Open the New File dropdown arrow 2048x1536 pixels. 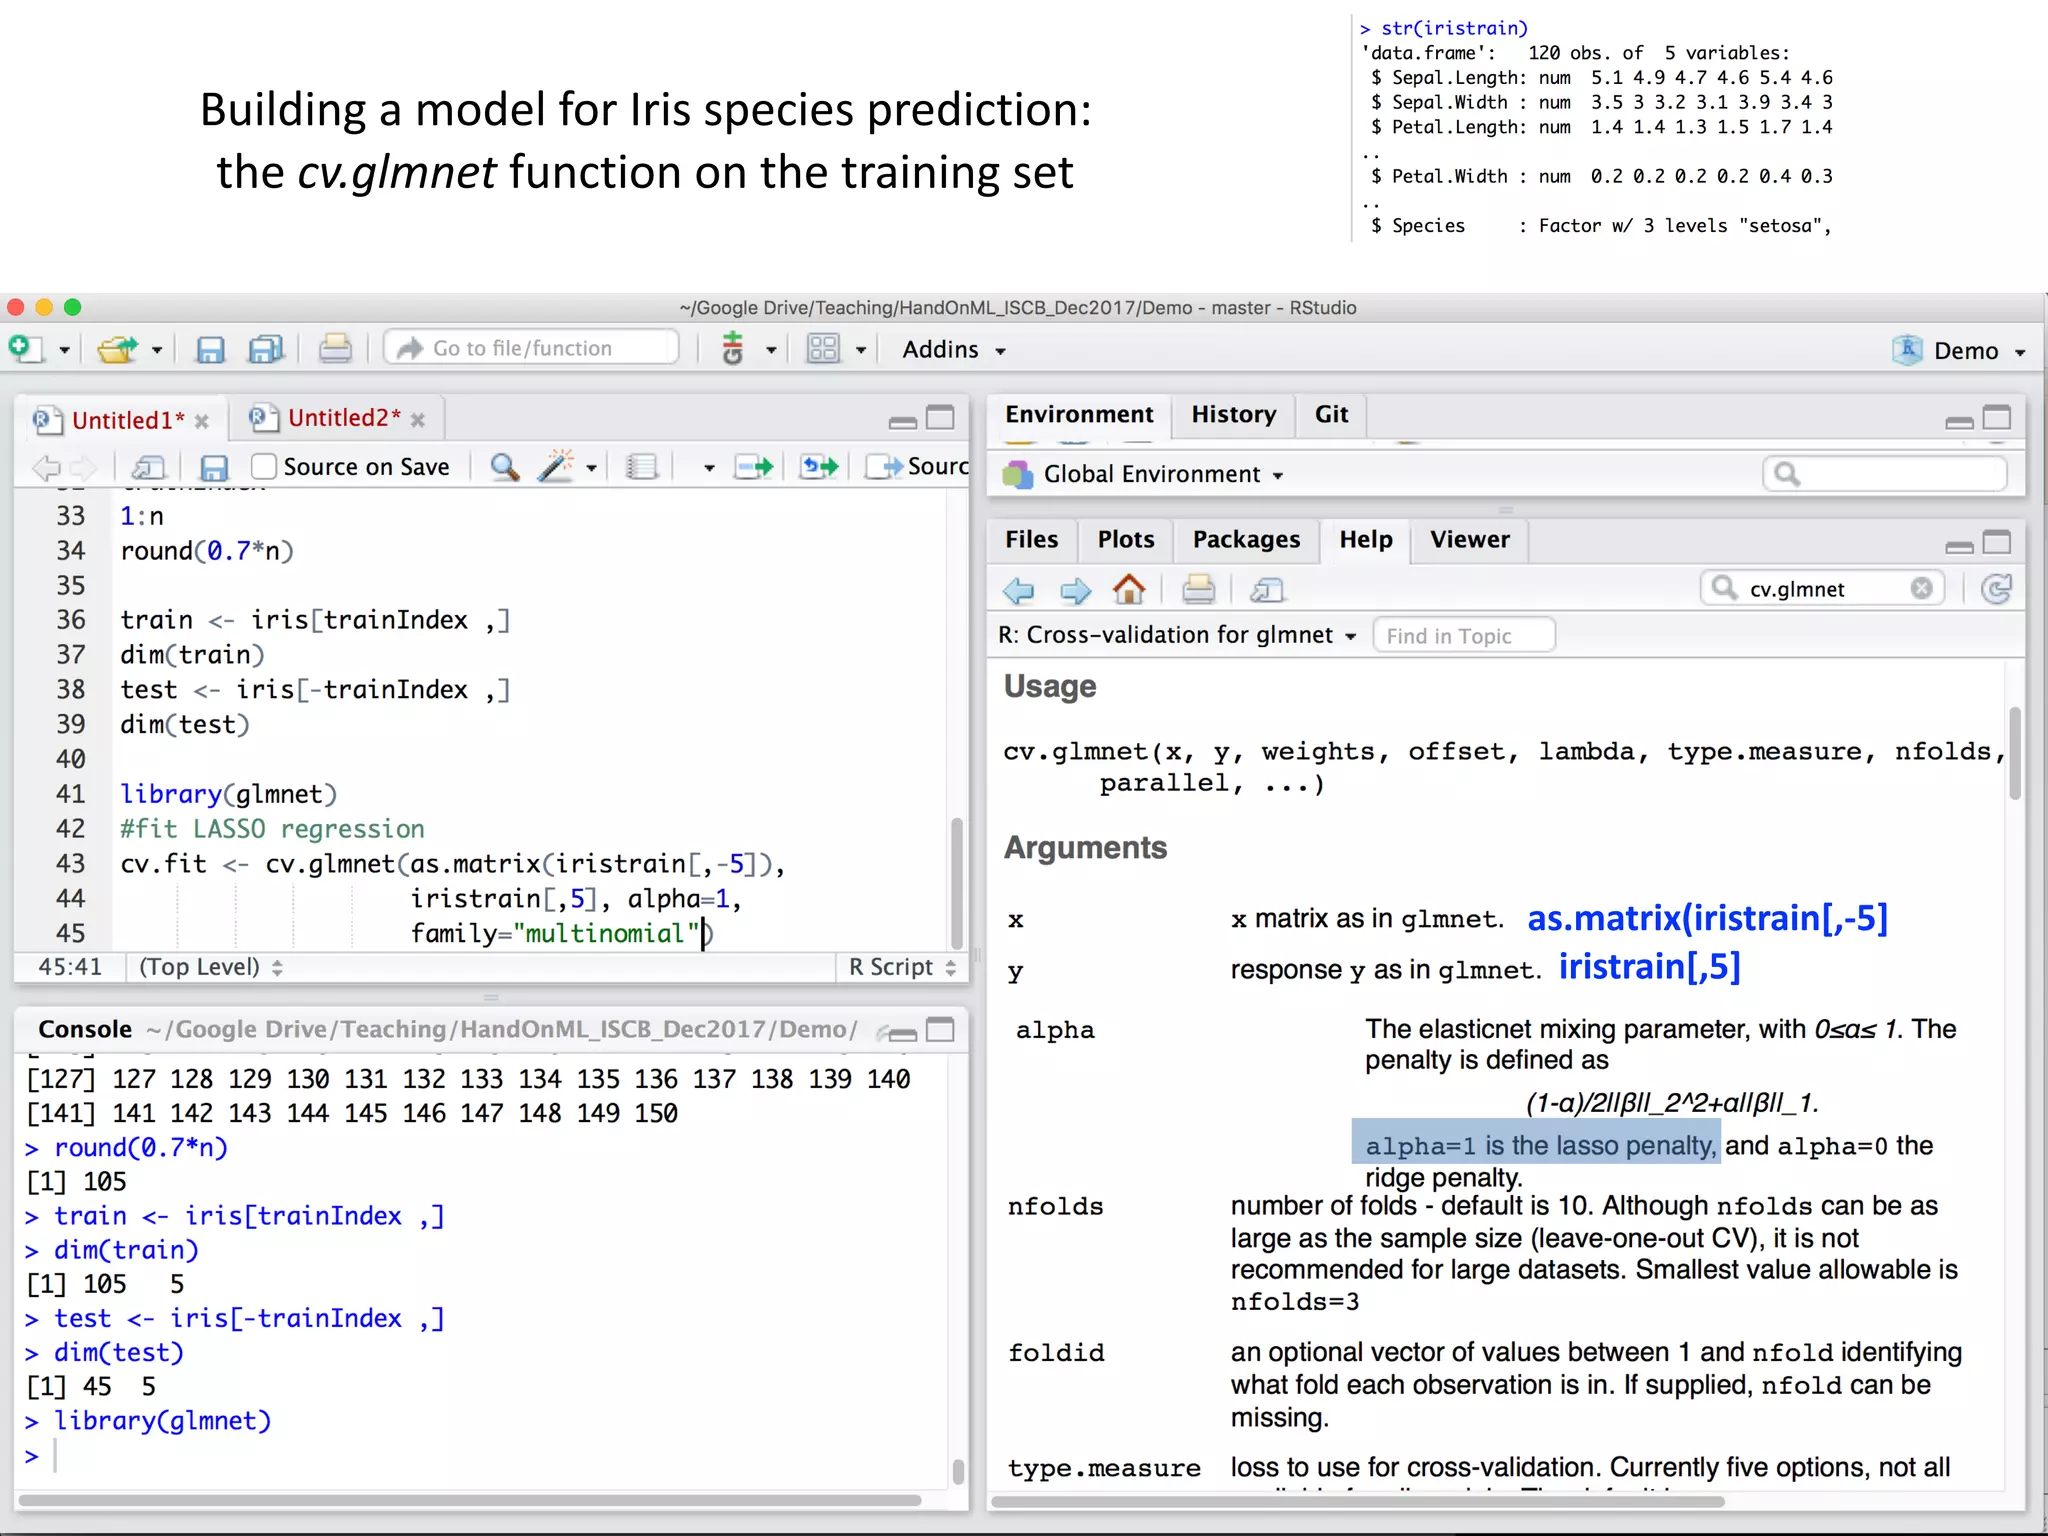[x=64, y=350]
